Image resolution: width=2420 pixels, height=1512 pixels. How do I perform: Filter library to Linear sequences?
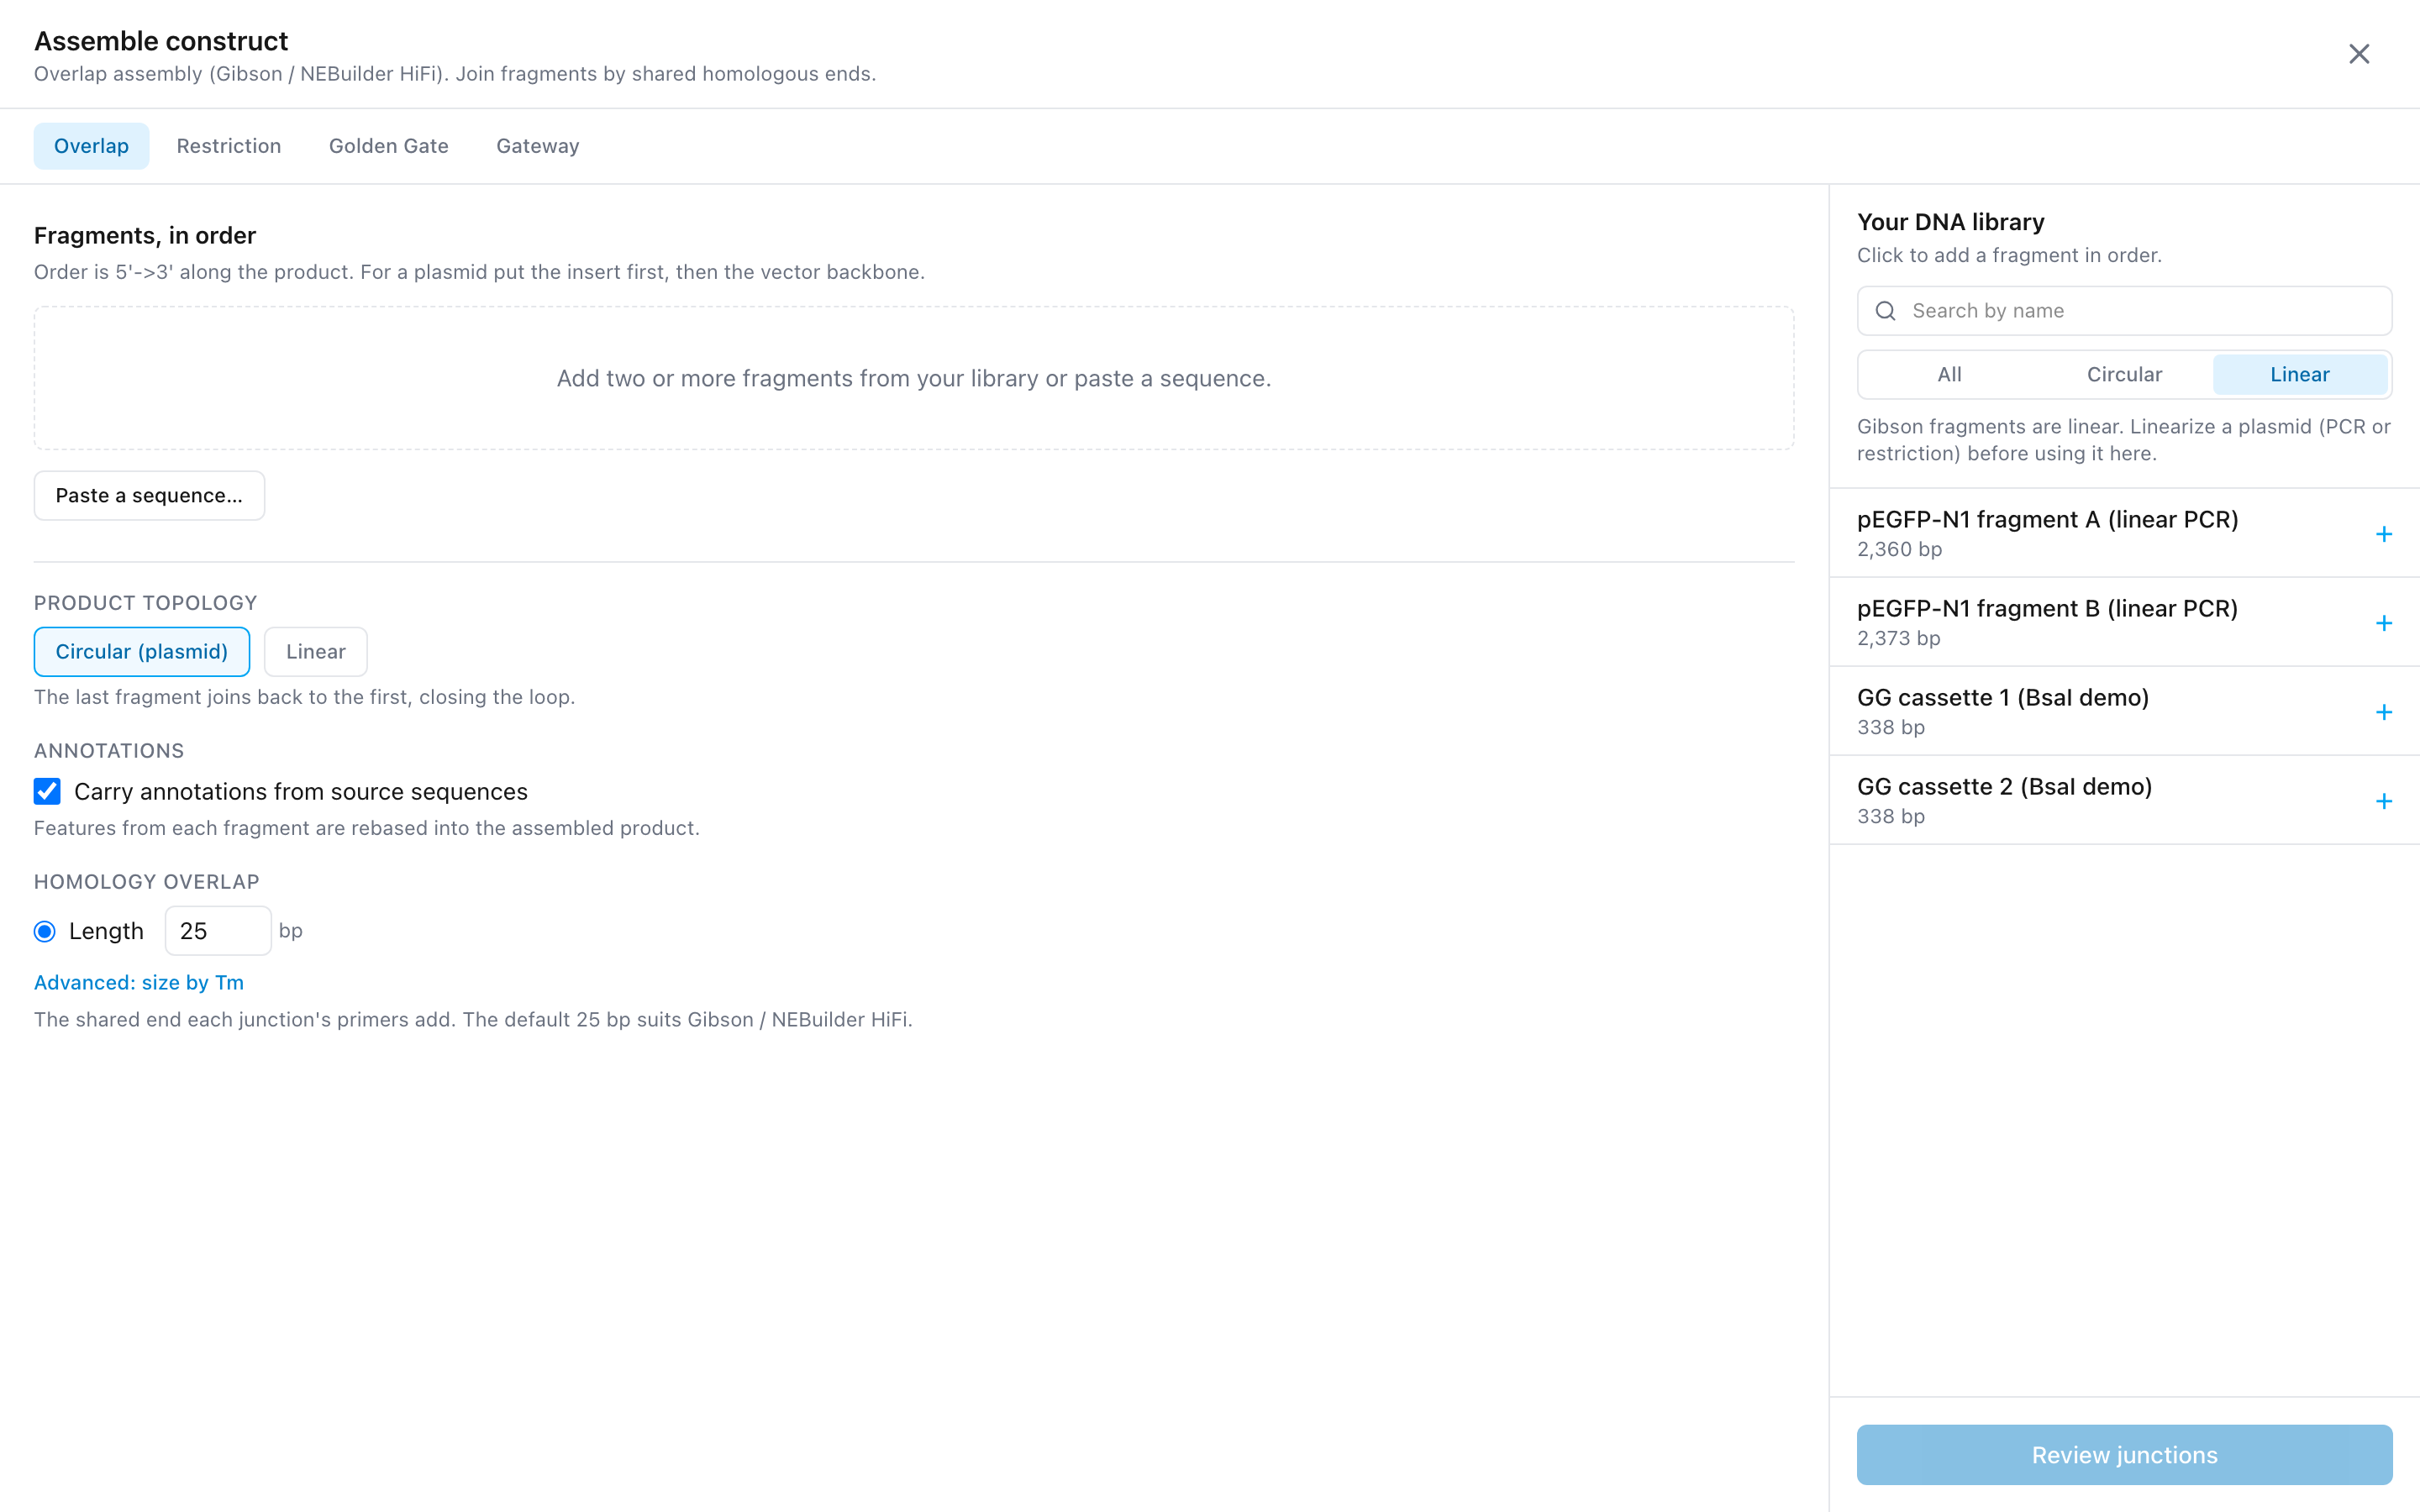point(2300,375)
